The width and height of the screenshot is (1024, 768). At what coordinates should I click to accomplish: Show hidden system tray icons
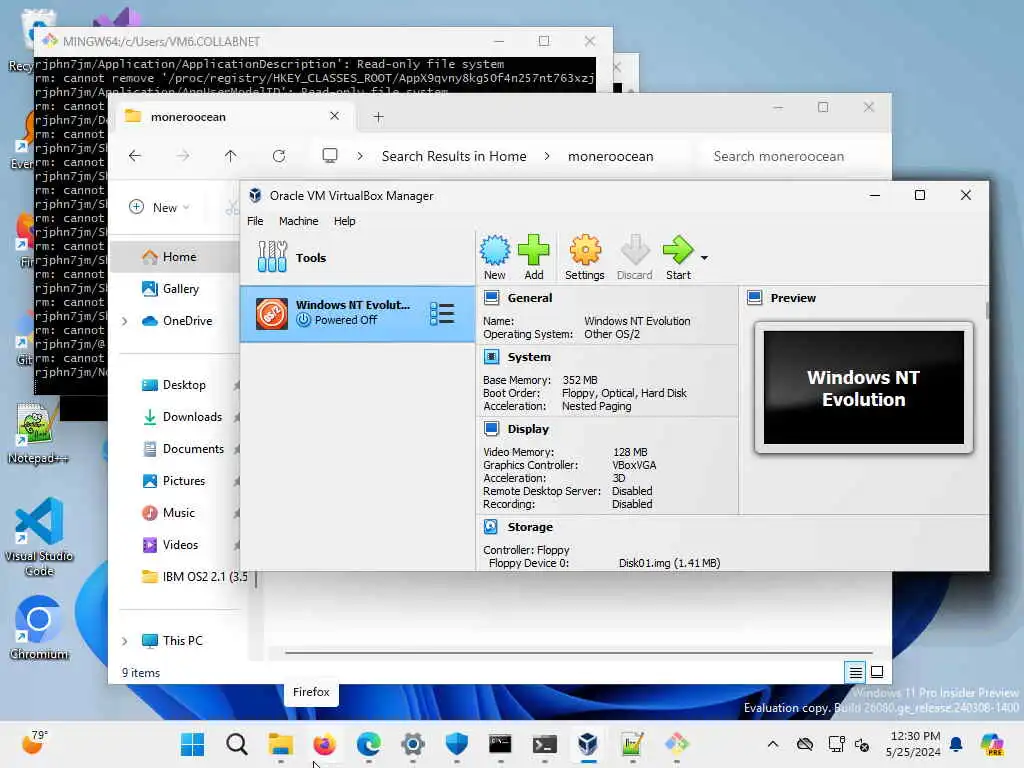click(773, 744)
